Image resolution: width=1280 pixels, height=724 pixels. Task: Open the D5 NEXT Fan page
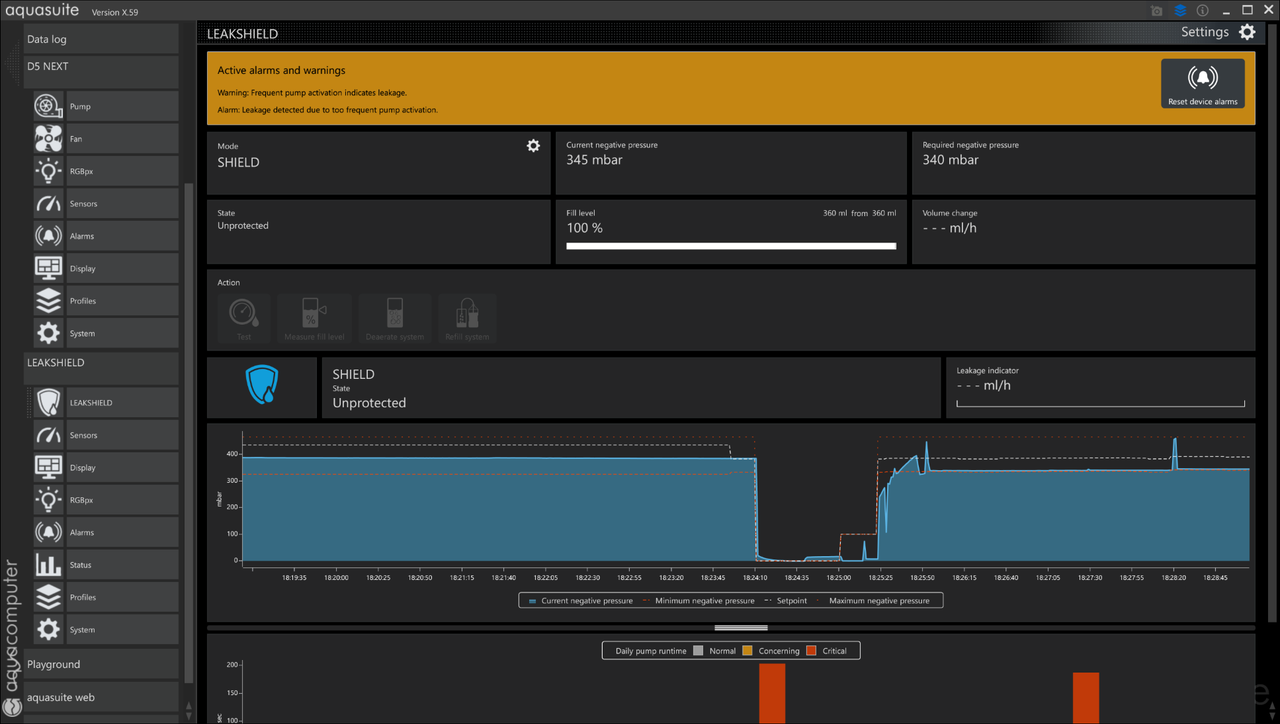tap(105, 139)
